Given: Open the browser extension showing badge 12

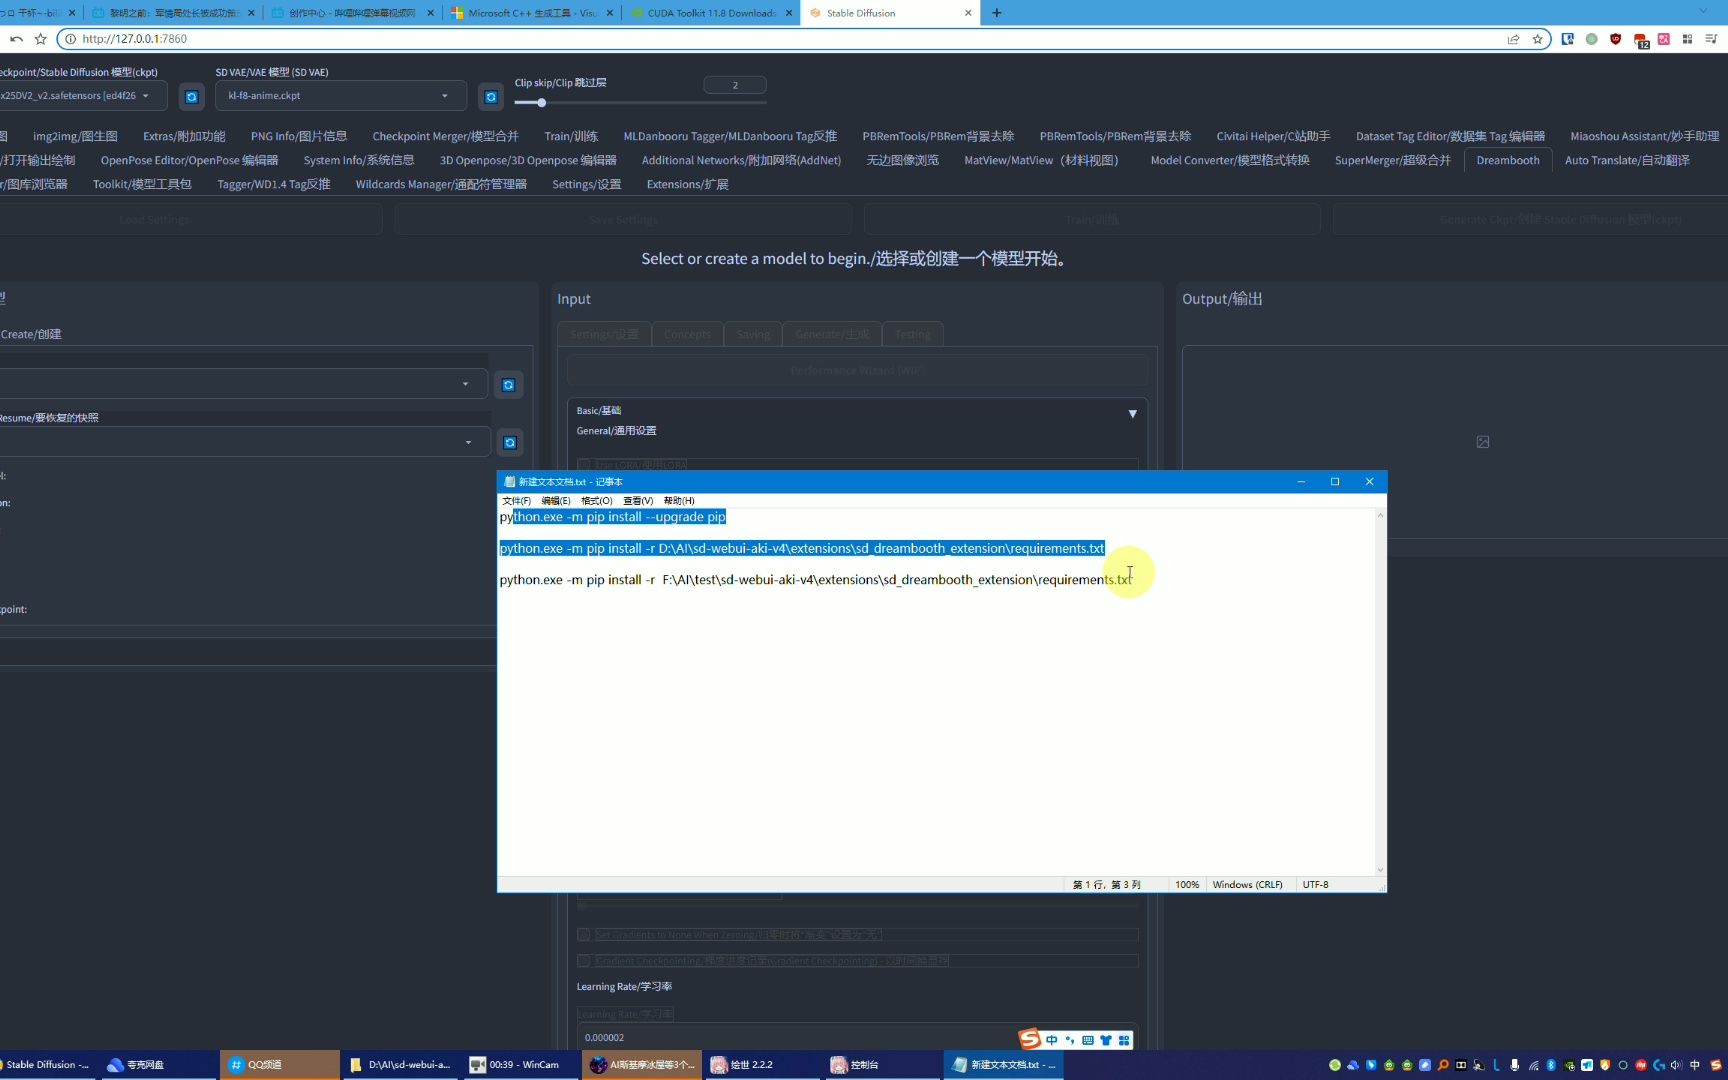Looking at the screenshot, I should (1639, 39).
